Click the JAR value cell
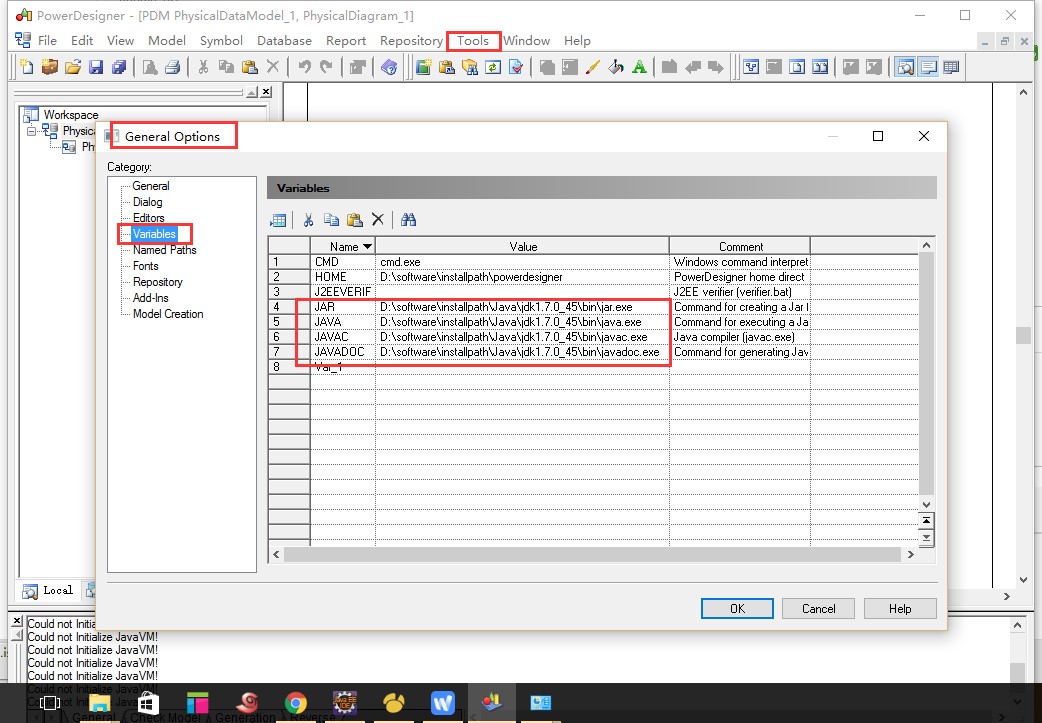The image size is (1042, 723). click(522, 307)
